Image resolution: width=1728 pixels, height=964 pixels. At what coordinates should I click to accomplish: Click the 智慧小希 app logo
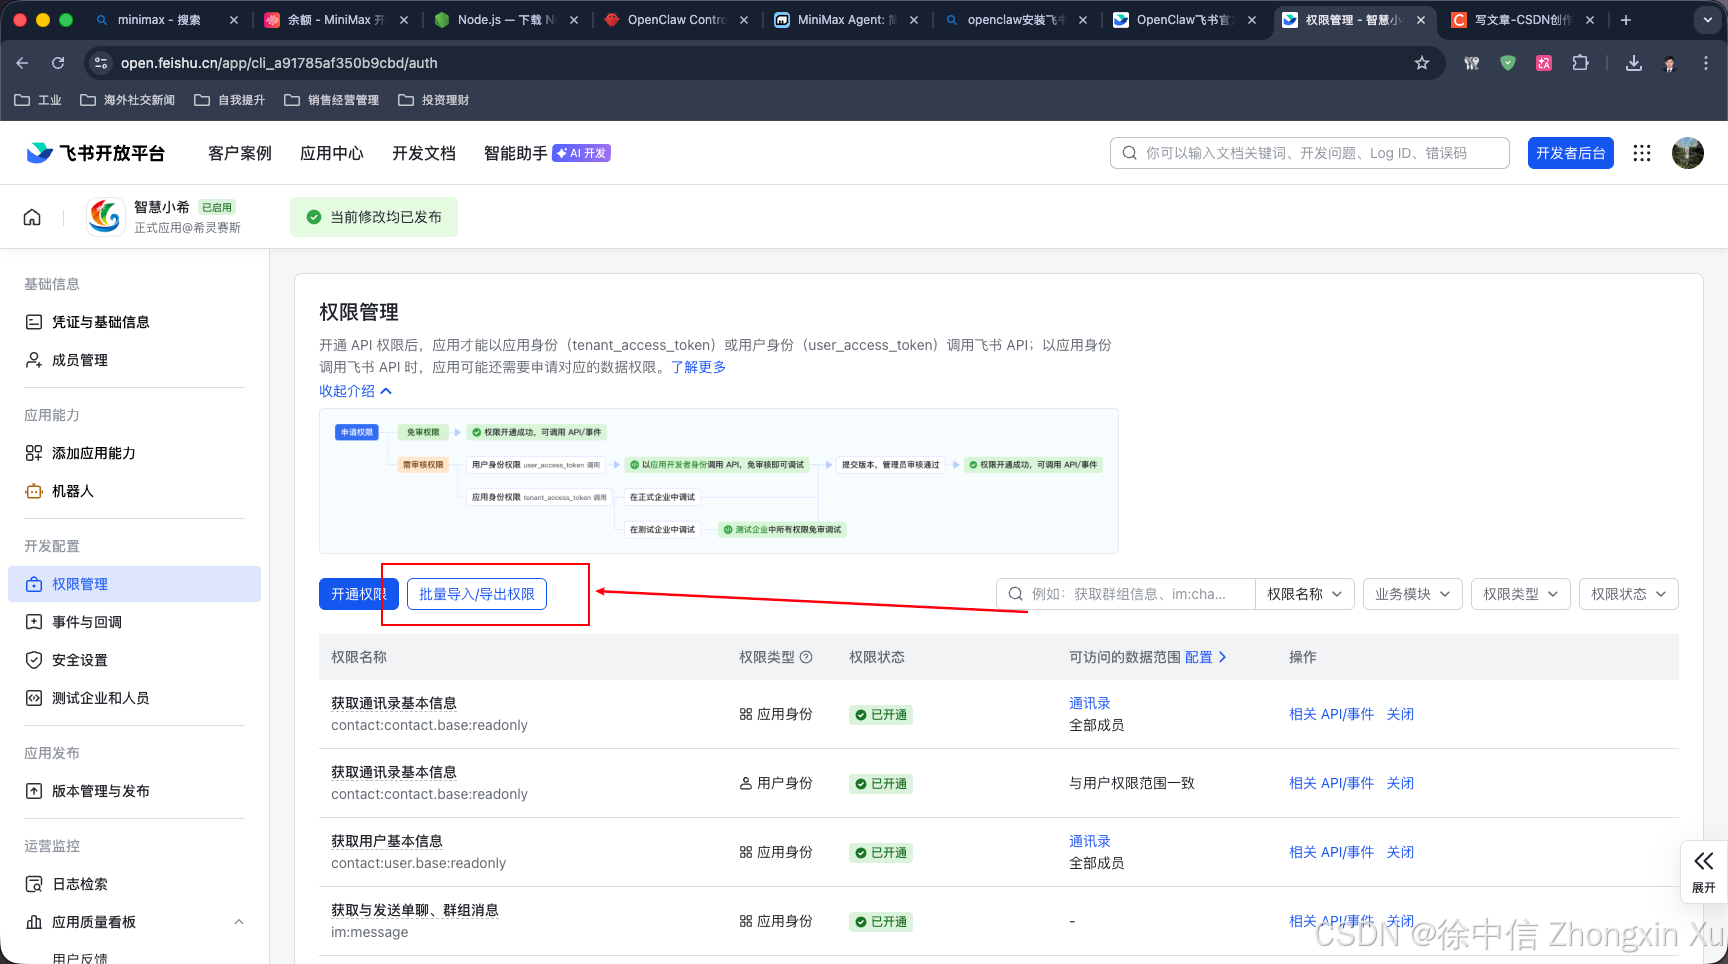click(x=105, y=216)
